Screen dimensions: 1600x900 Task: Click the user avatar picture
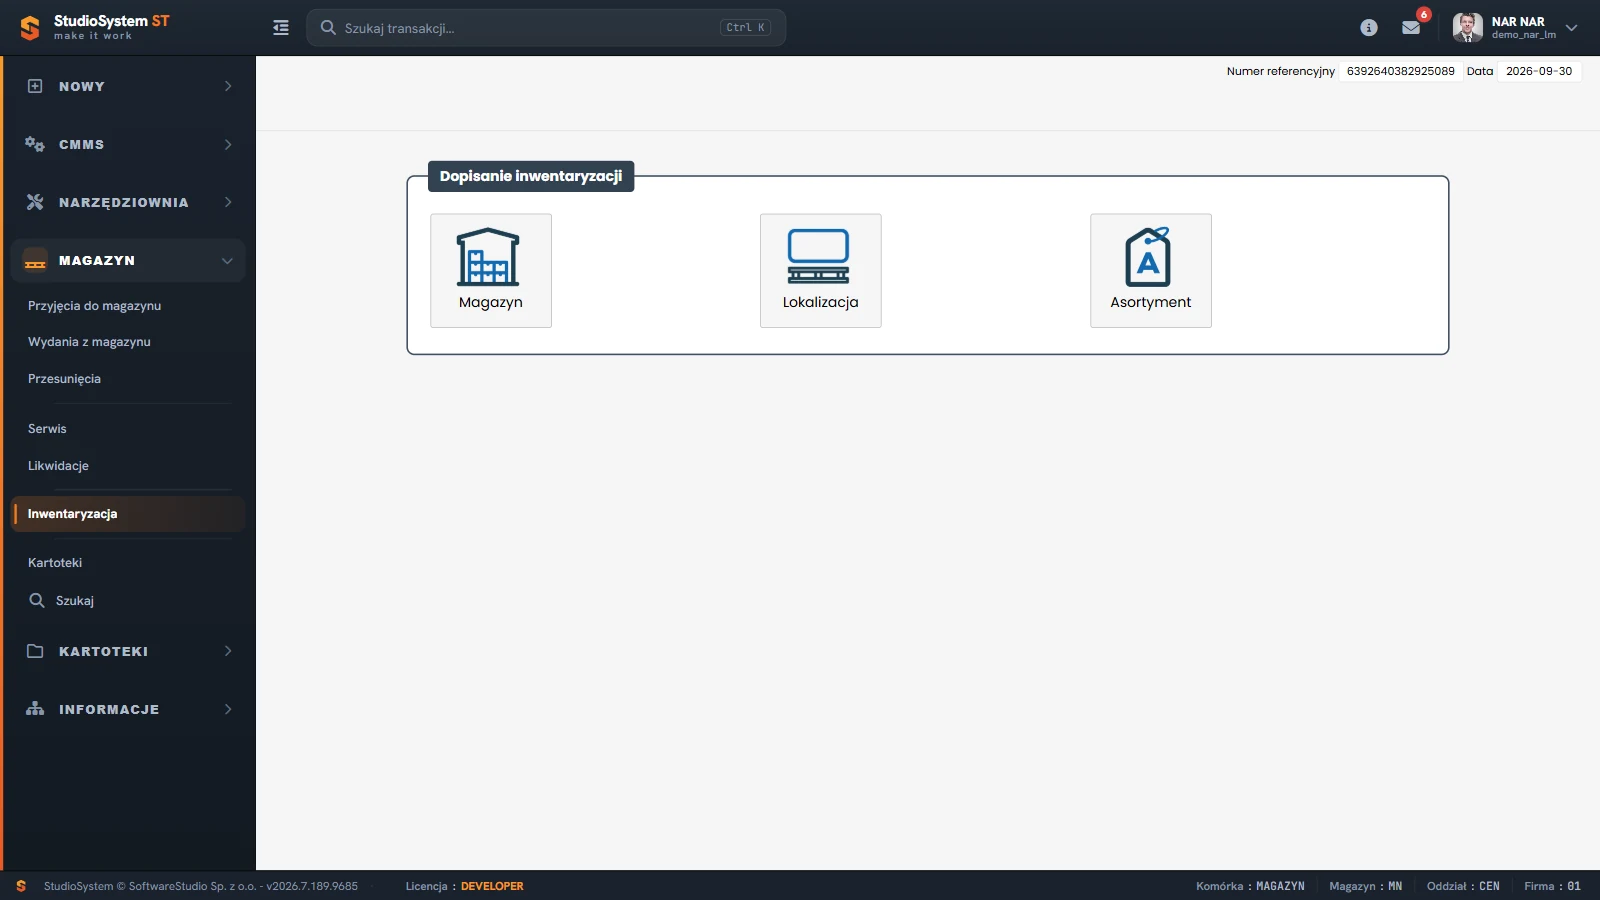coord(1467,28)
